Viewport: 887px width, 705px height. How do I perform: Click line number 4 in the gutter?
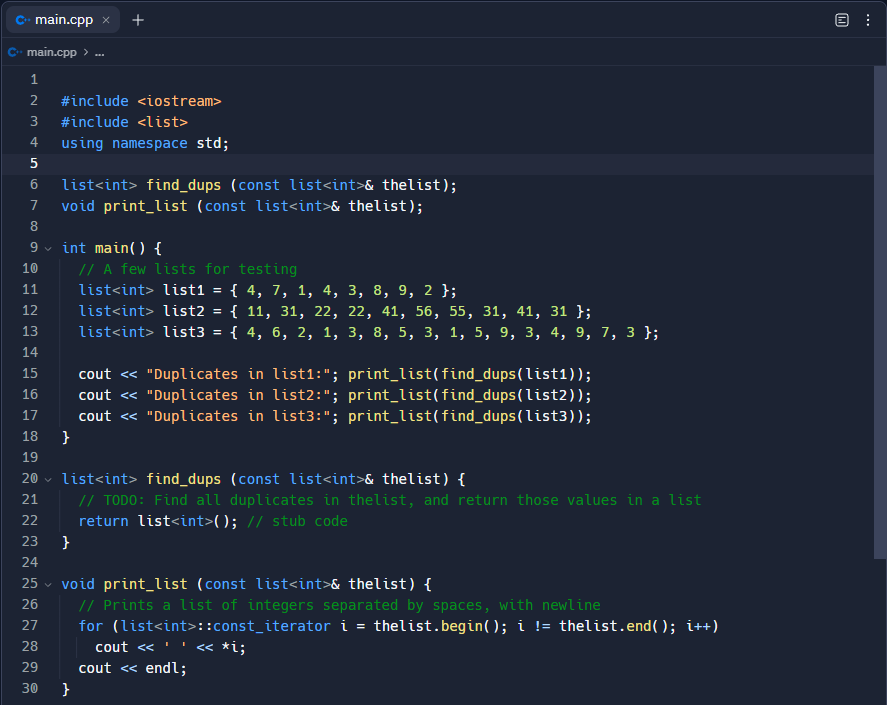(34, 142)
